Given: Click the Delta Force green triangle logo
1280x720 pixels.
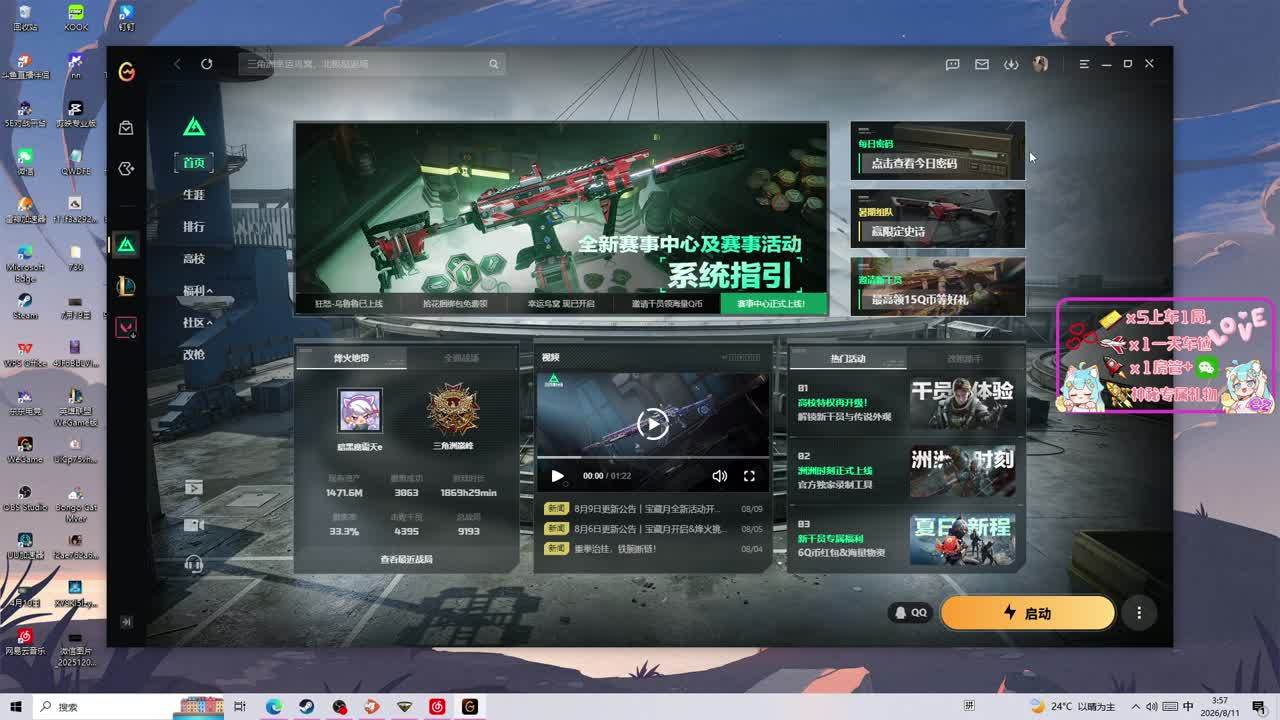Looking at the screenshot, I should [194, 127].
